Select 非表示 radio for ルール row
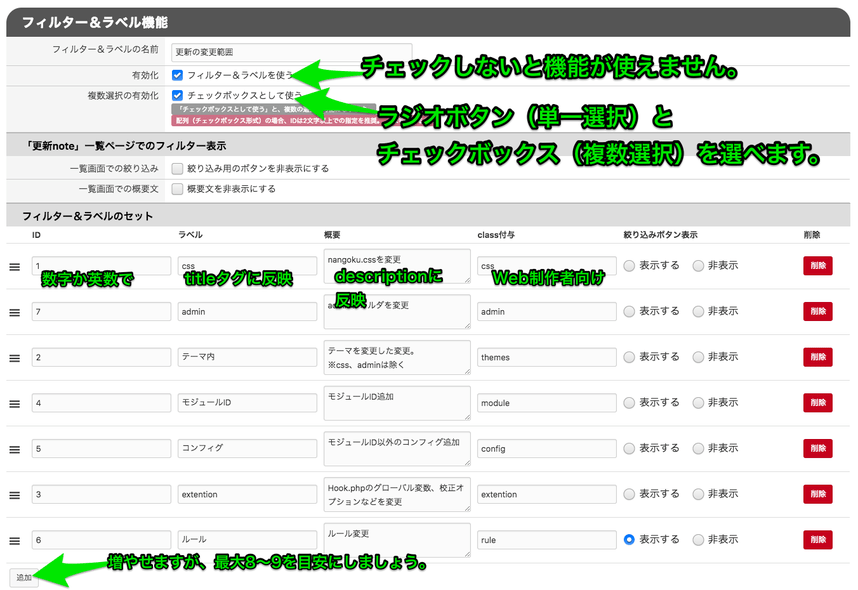 click(x=698, y=539)
